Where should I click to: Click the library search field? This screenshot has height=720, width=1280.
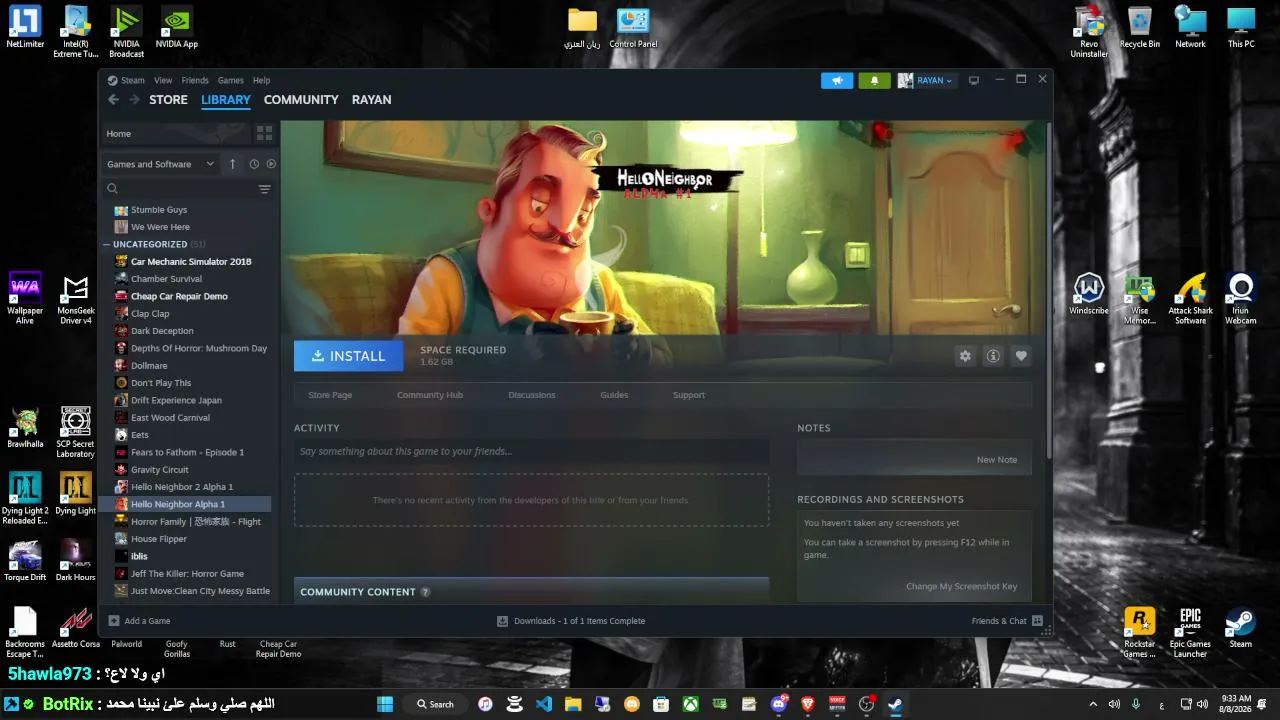pyautogui.click(x=180, y=189)
